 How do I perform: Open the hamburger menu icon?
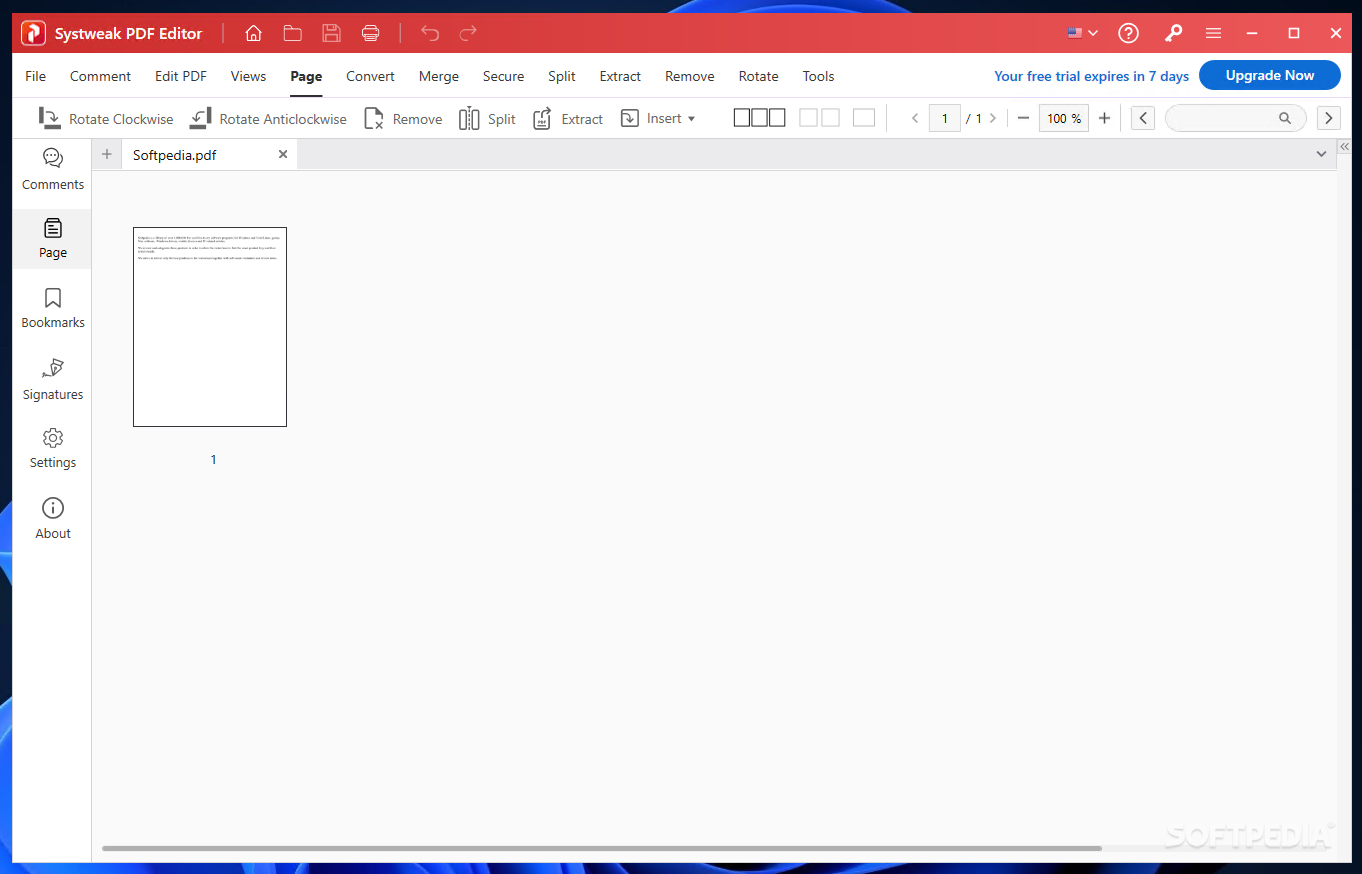[1213, 33]
